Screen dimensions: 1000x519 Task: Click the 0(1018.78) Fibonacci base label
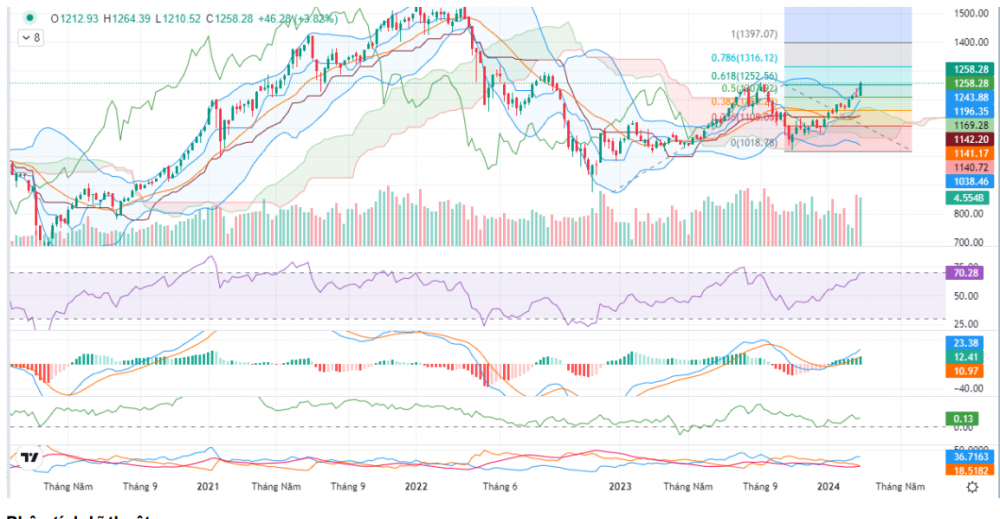point(756,143)
